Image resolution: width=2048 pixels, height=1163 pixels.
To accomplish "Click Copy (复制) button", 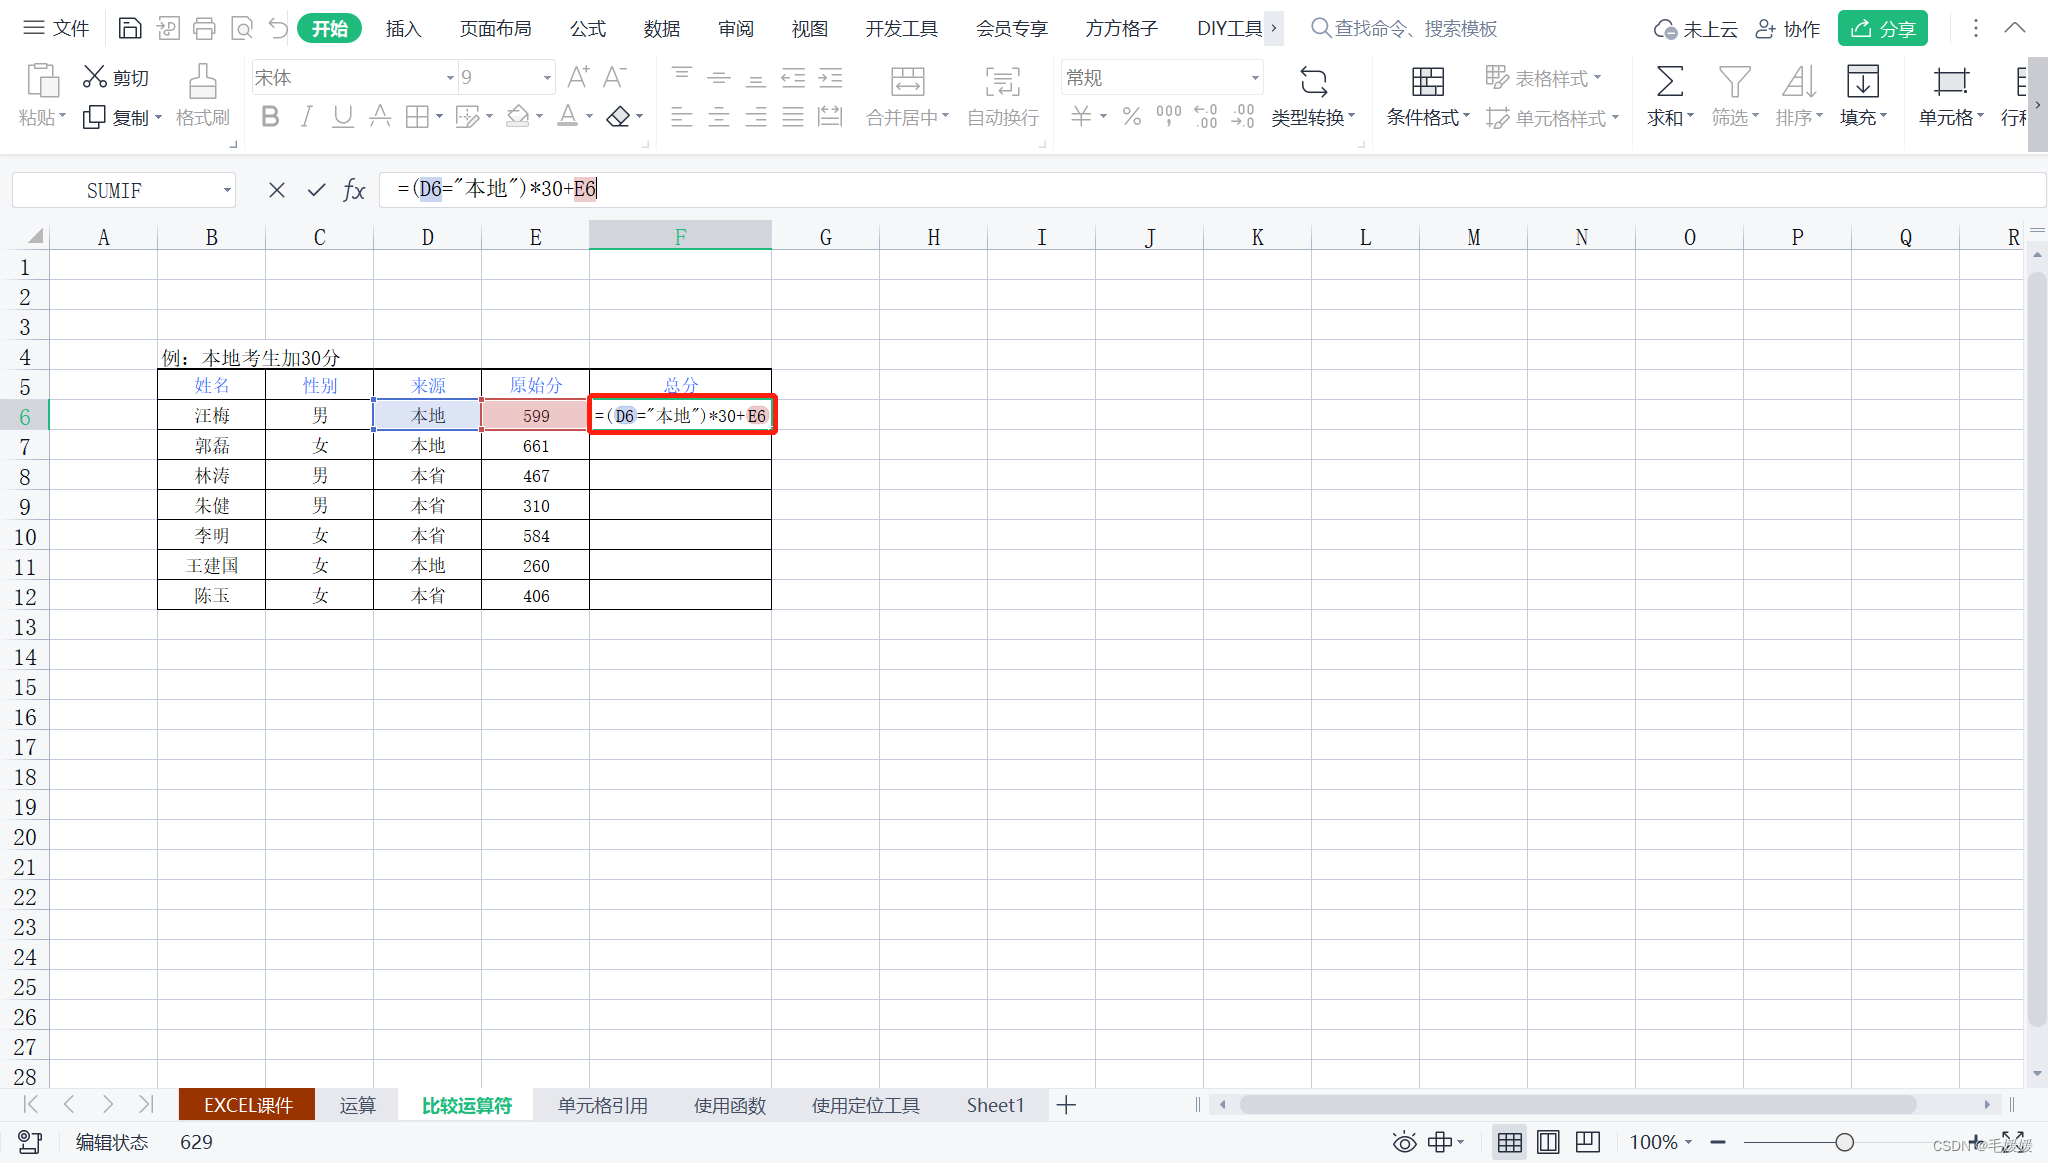I will 122,118.
